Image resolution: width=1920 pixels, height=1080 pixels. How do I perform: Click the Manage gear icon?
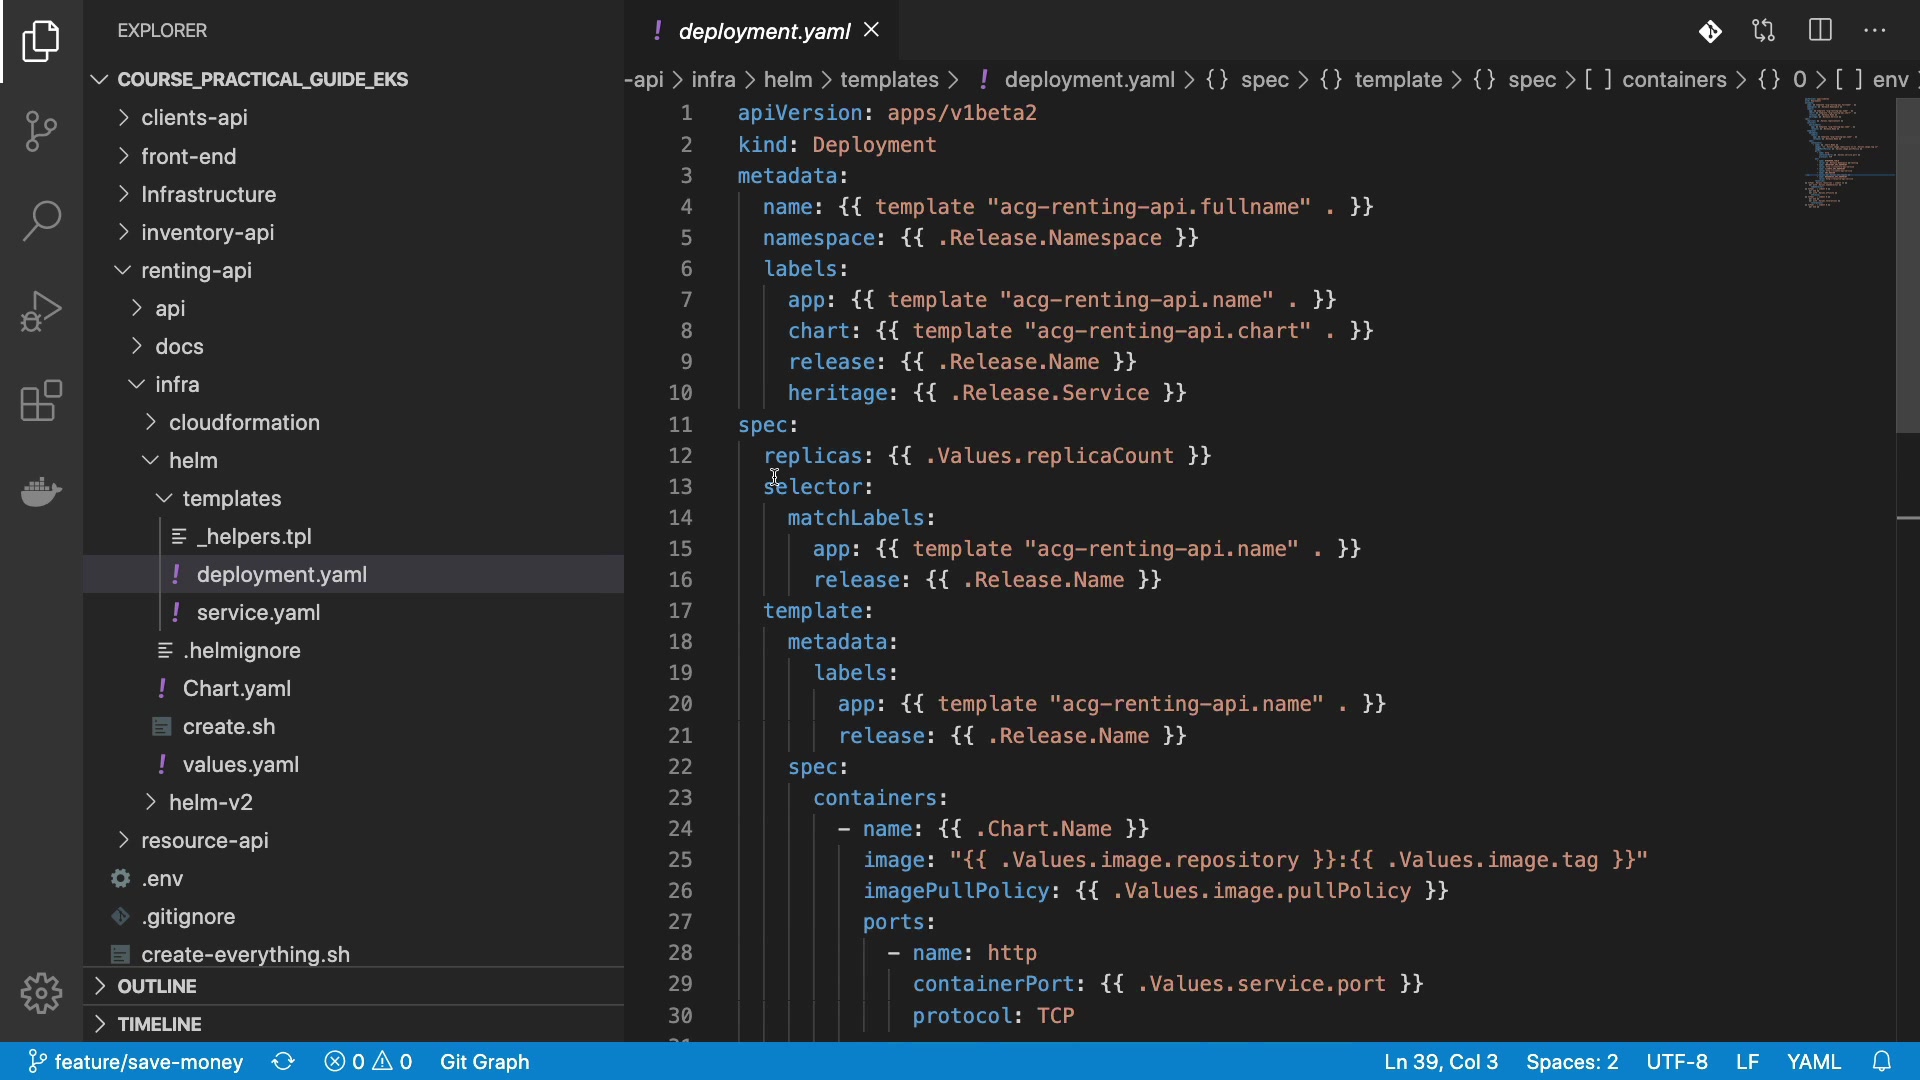click(41, 993)
